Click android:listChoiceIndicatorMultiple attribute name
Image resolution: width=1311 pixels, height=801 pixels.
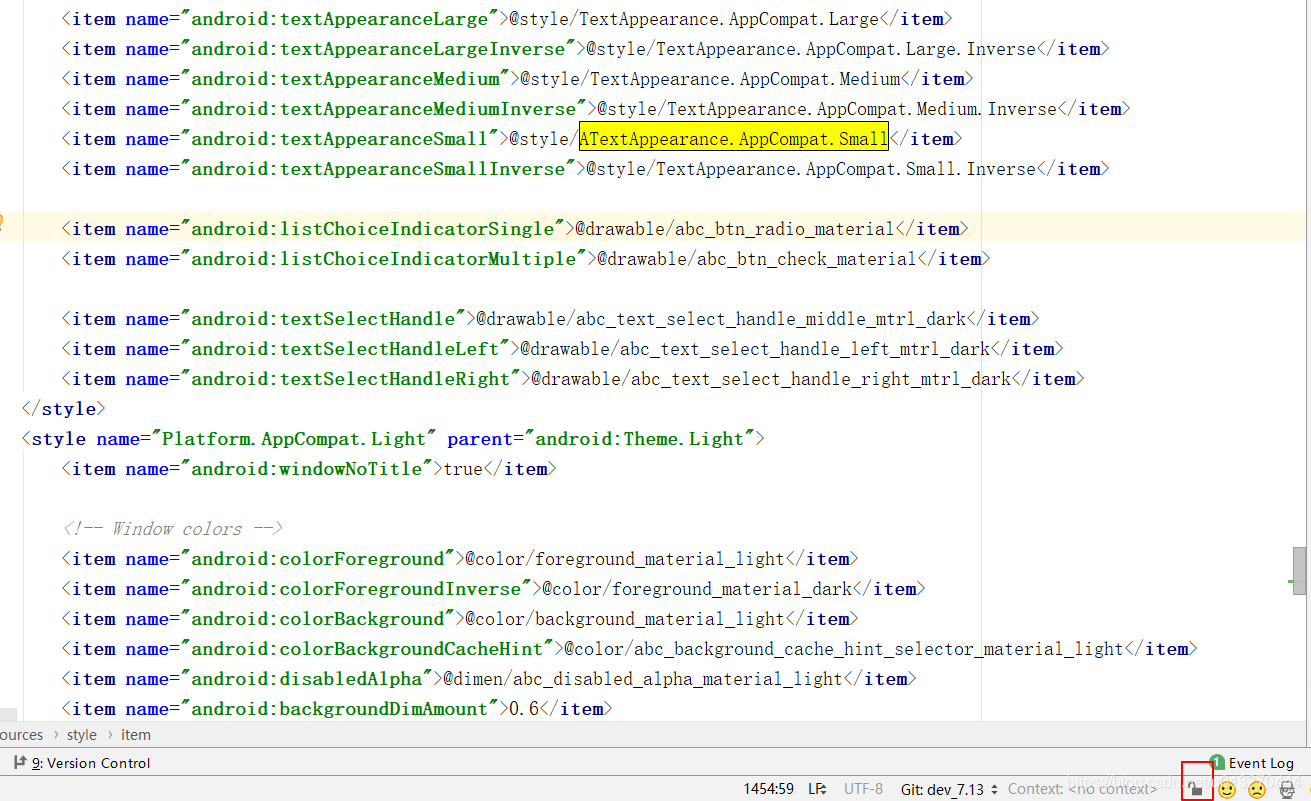(384, 259)
